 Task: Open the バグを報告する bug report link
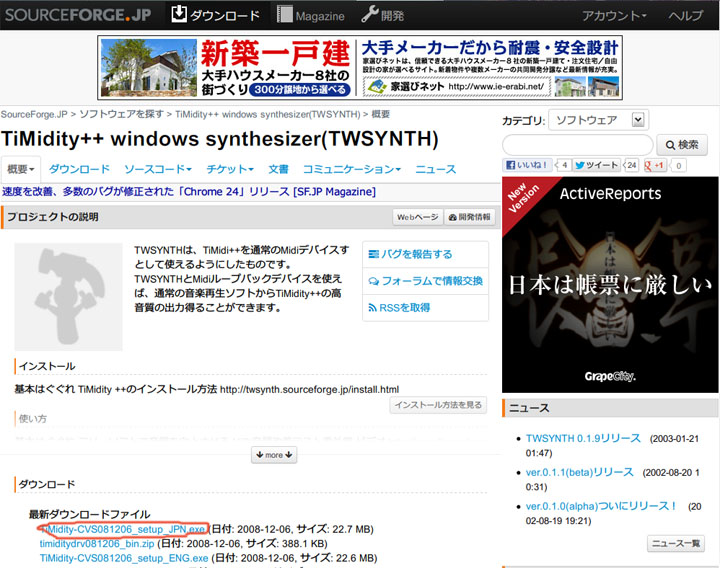[x=411, y=254]
